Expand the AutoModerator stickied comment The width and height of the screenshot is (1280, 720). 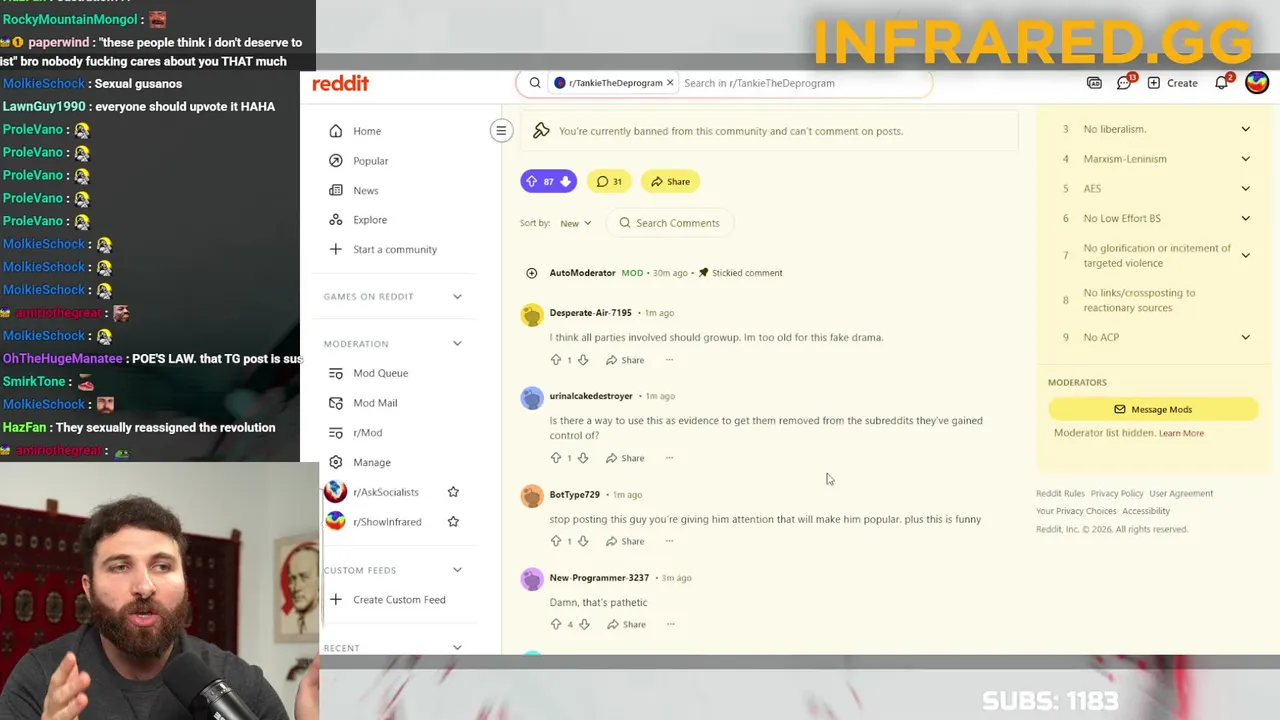(x=531, y=273)
